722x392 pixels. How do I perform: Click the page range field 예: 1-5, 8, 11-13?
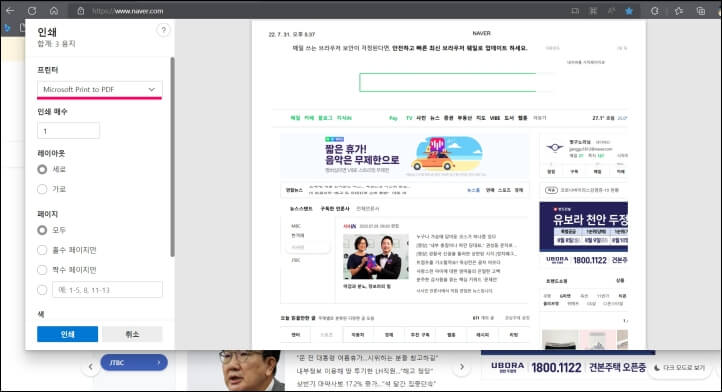(x=107, y=290)
